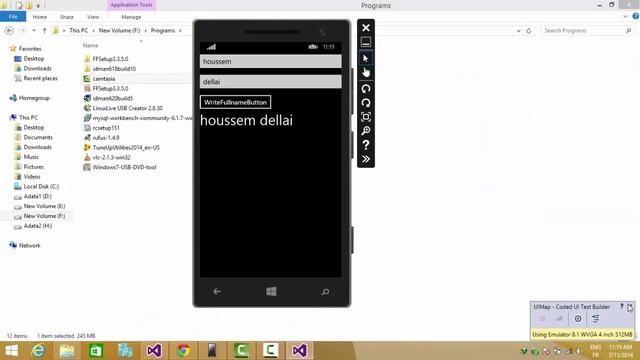Image resolution: width=640 pixels, height=360 pixels.
Task: Select the mysql-workbench-community installer file
Action: pyautogui.click(x=142, y=118)
